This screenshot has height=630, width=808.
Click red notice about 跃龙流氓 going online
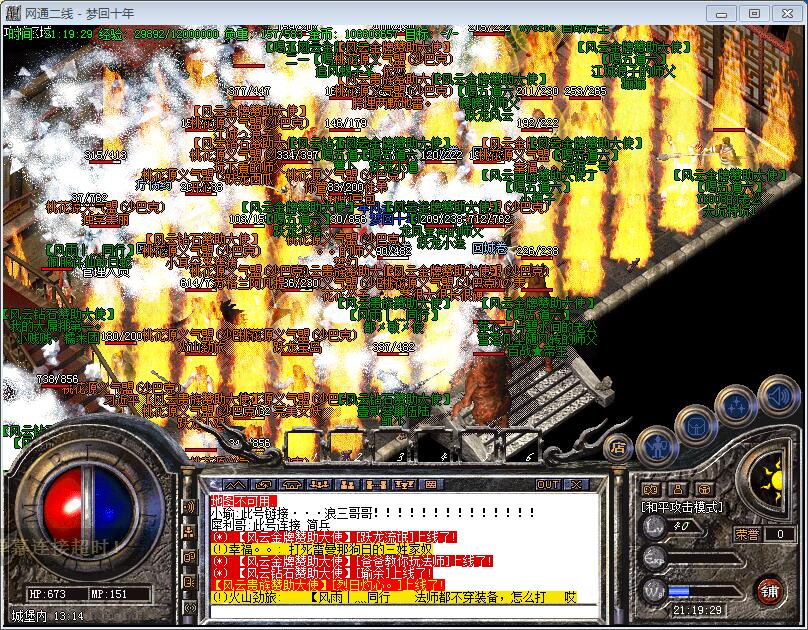[x=334, y=537]
